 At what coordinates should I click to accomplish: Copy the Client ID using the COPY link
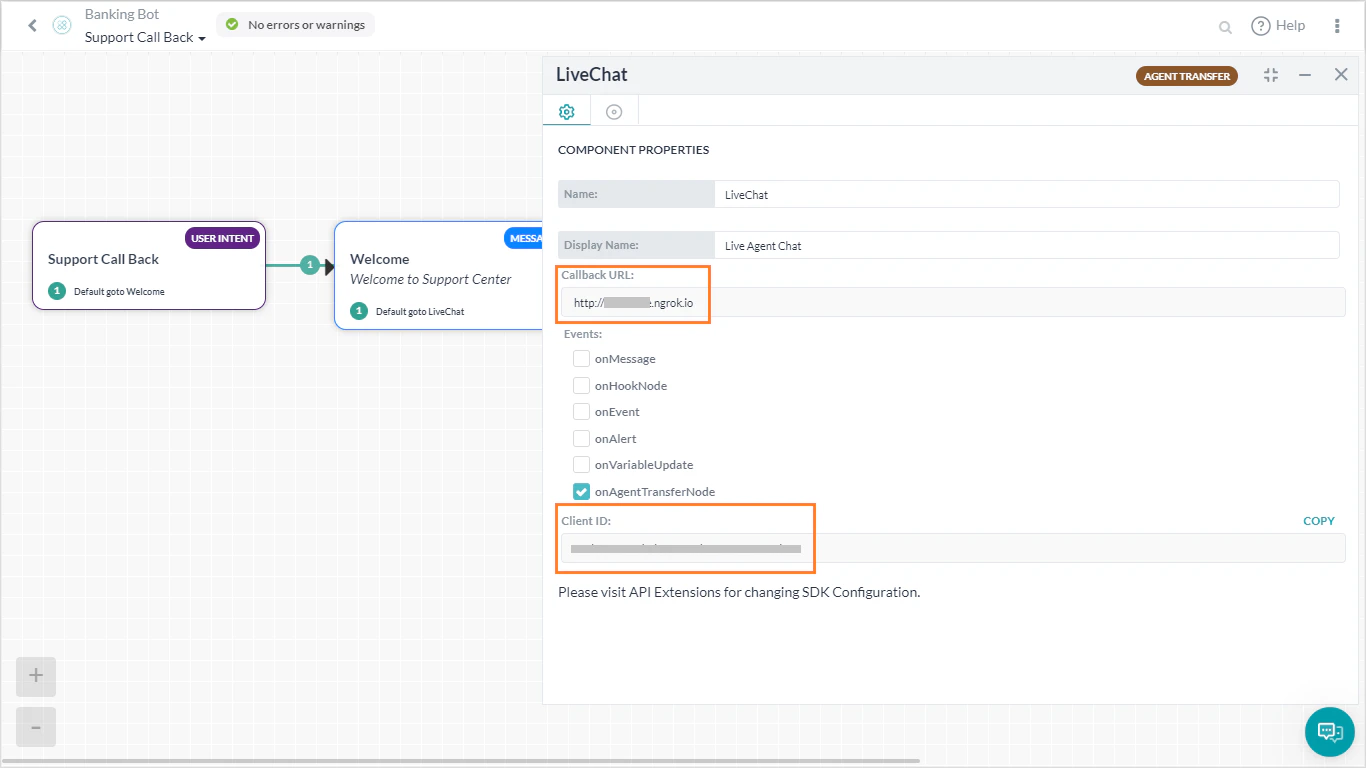(1318, 520)
